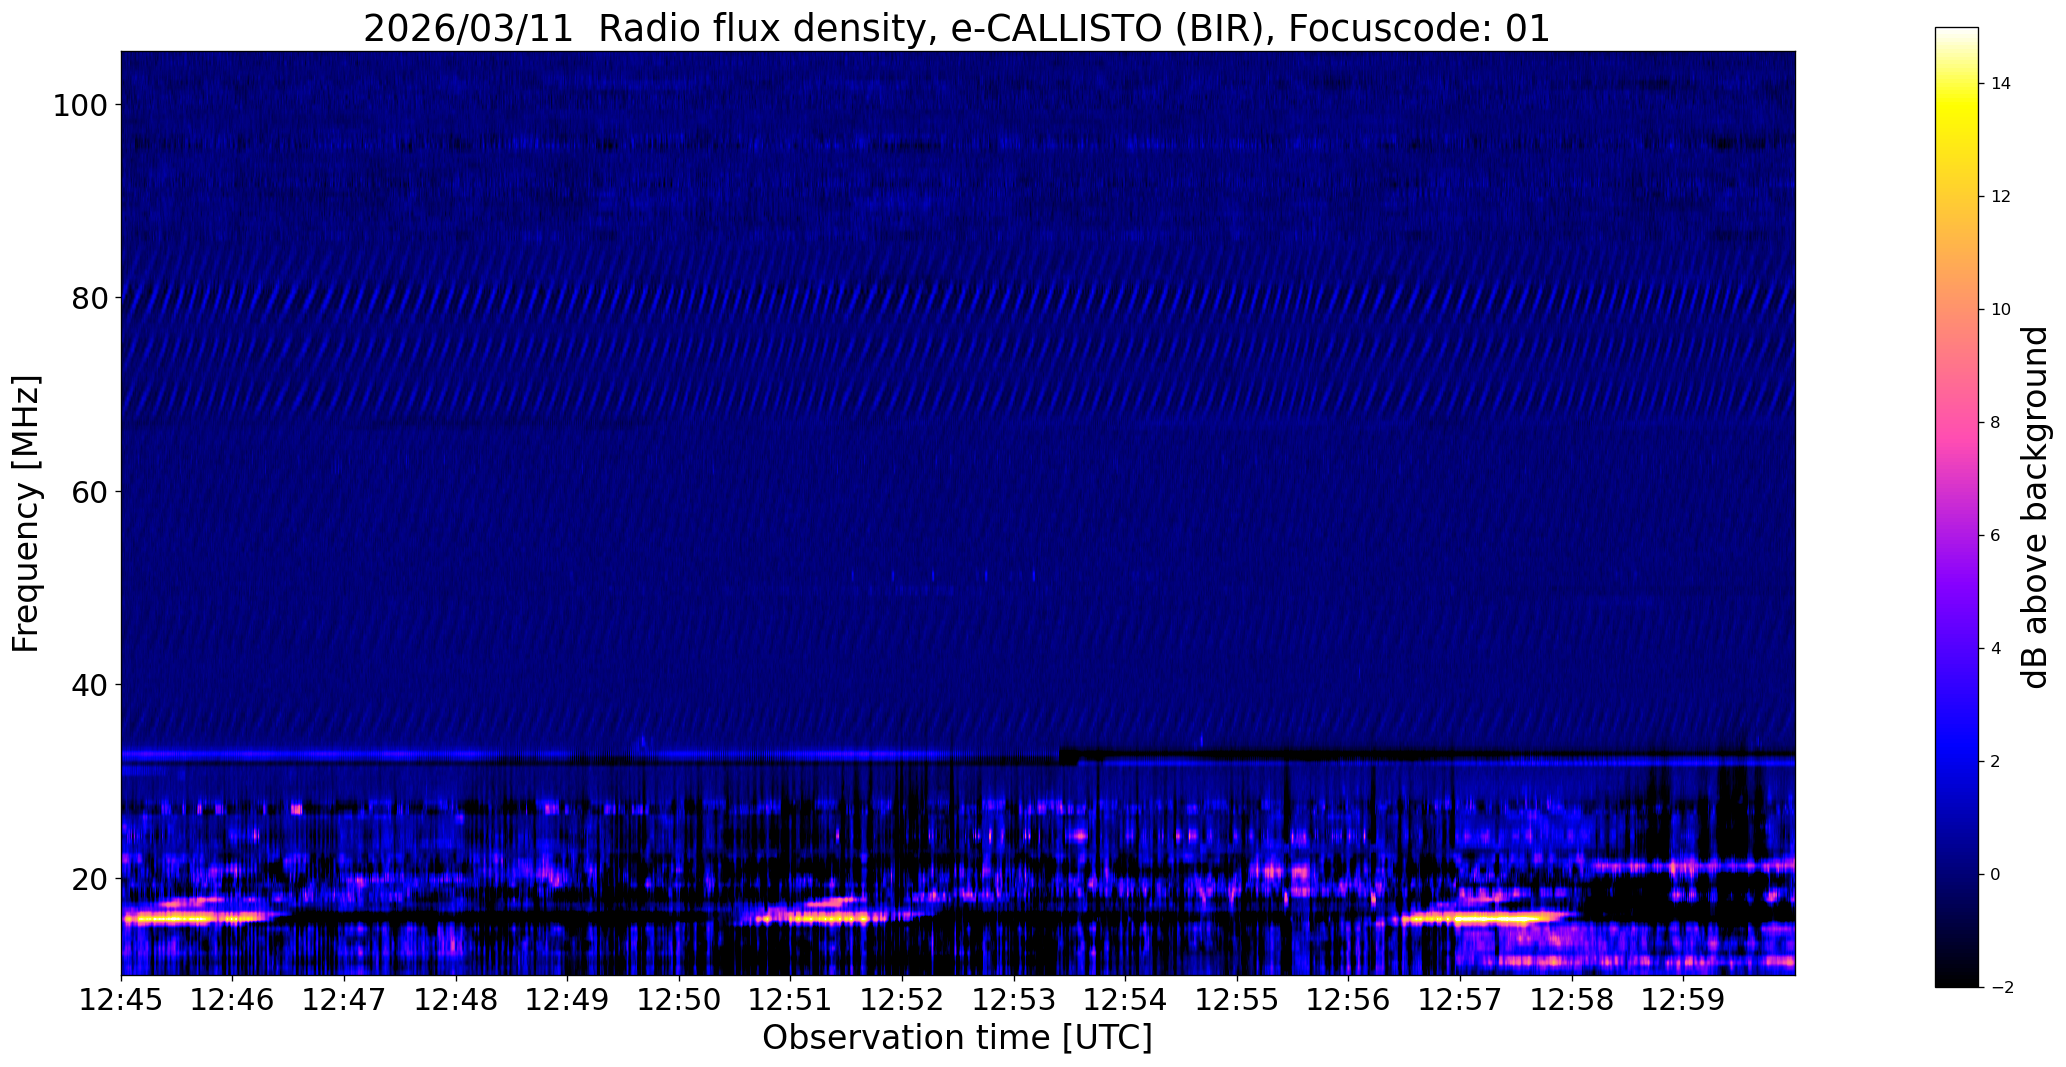Click the bright burst at 12:51 near 16 MHz

[822, 916]
